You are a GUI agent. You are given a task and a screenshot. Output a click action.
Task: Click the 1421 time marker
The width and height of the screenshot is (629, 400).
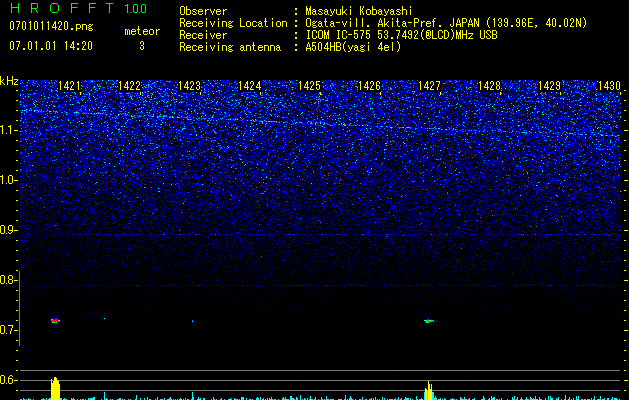69,86
